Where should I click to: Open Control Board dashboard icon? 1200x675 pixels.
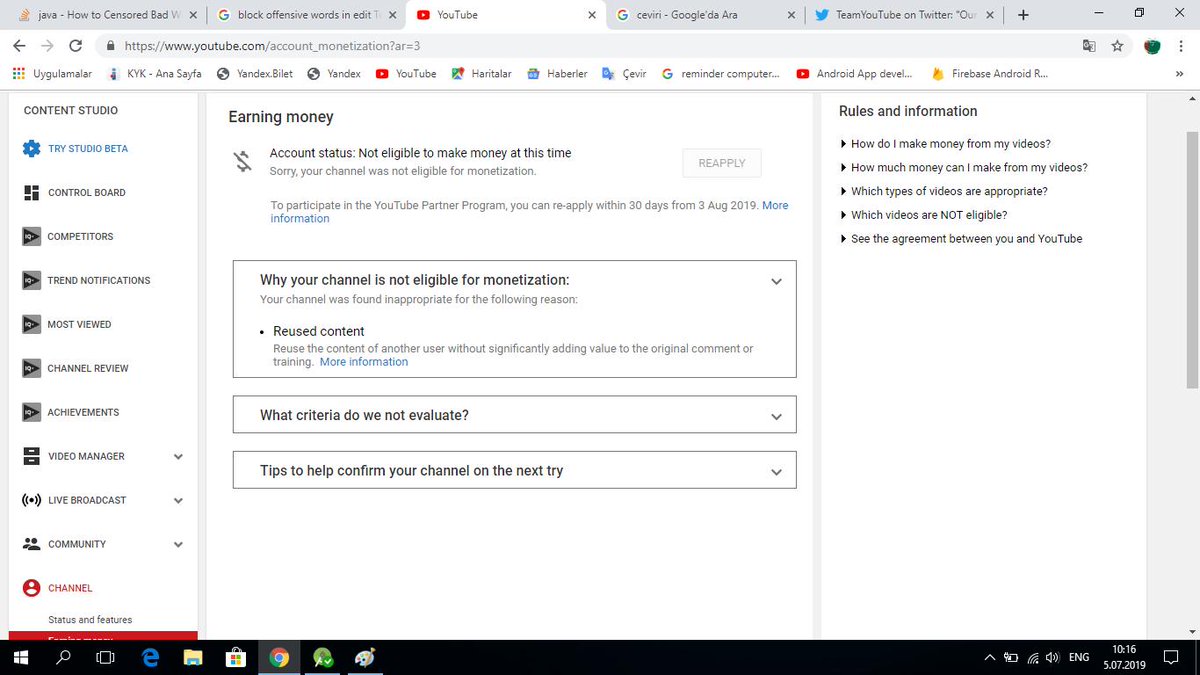(30, 193)
